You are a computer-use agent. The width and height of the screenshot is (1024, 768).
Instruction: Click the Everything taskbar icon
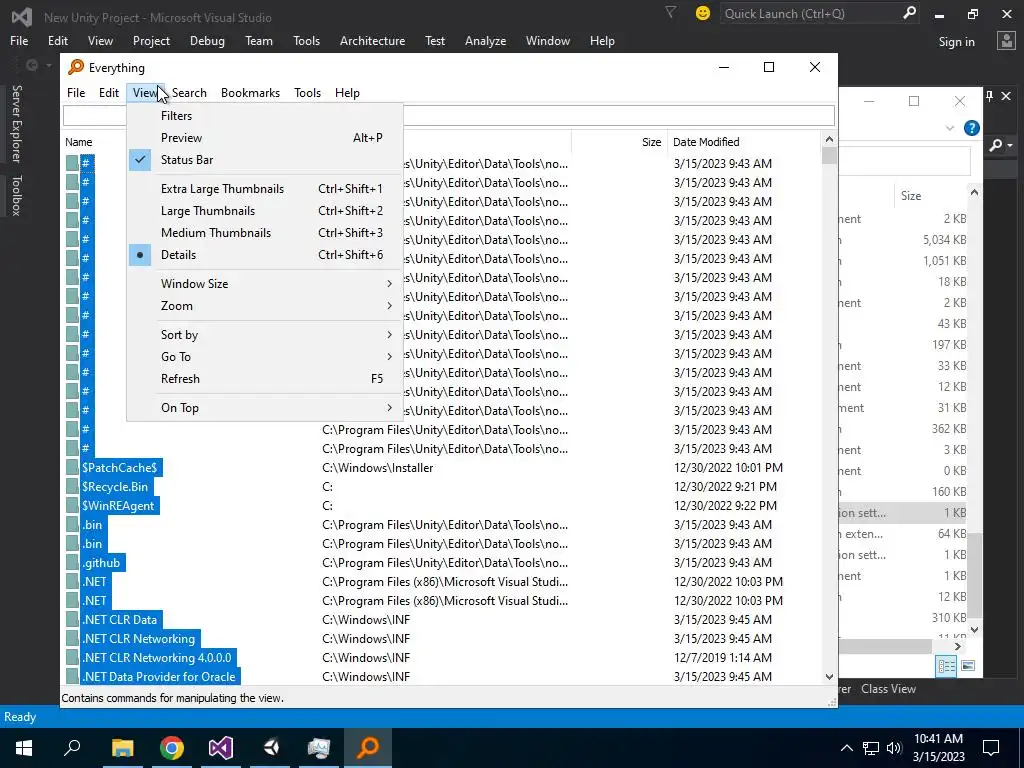click(x=368, y=748)
